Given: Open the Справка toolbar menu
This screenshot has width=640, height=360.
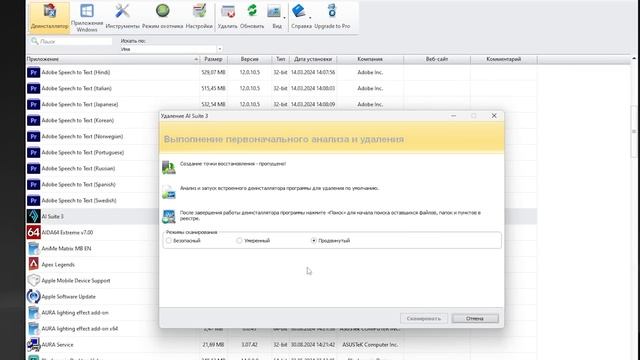Looking at the screenshot, I should point(301,16).
